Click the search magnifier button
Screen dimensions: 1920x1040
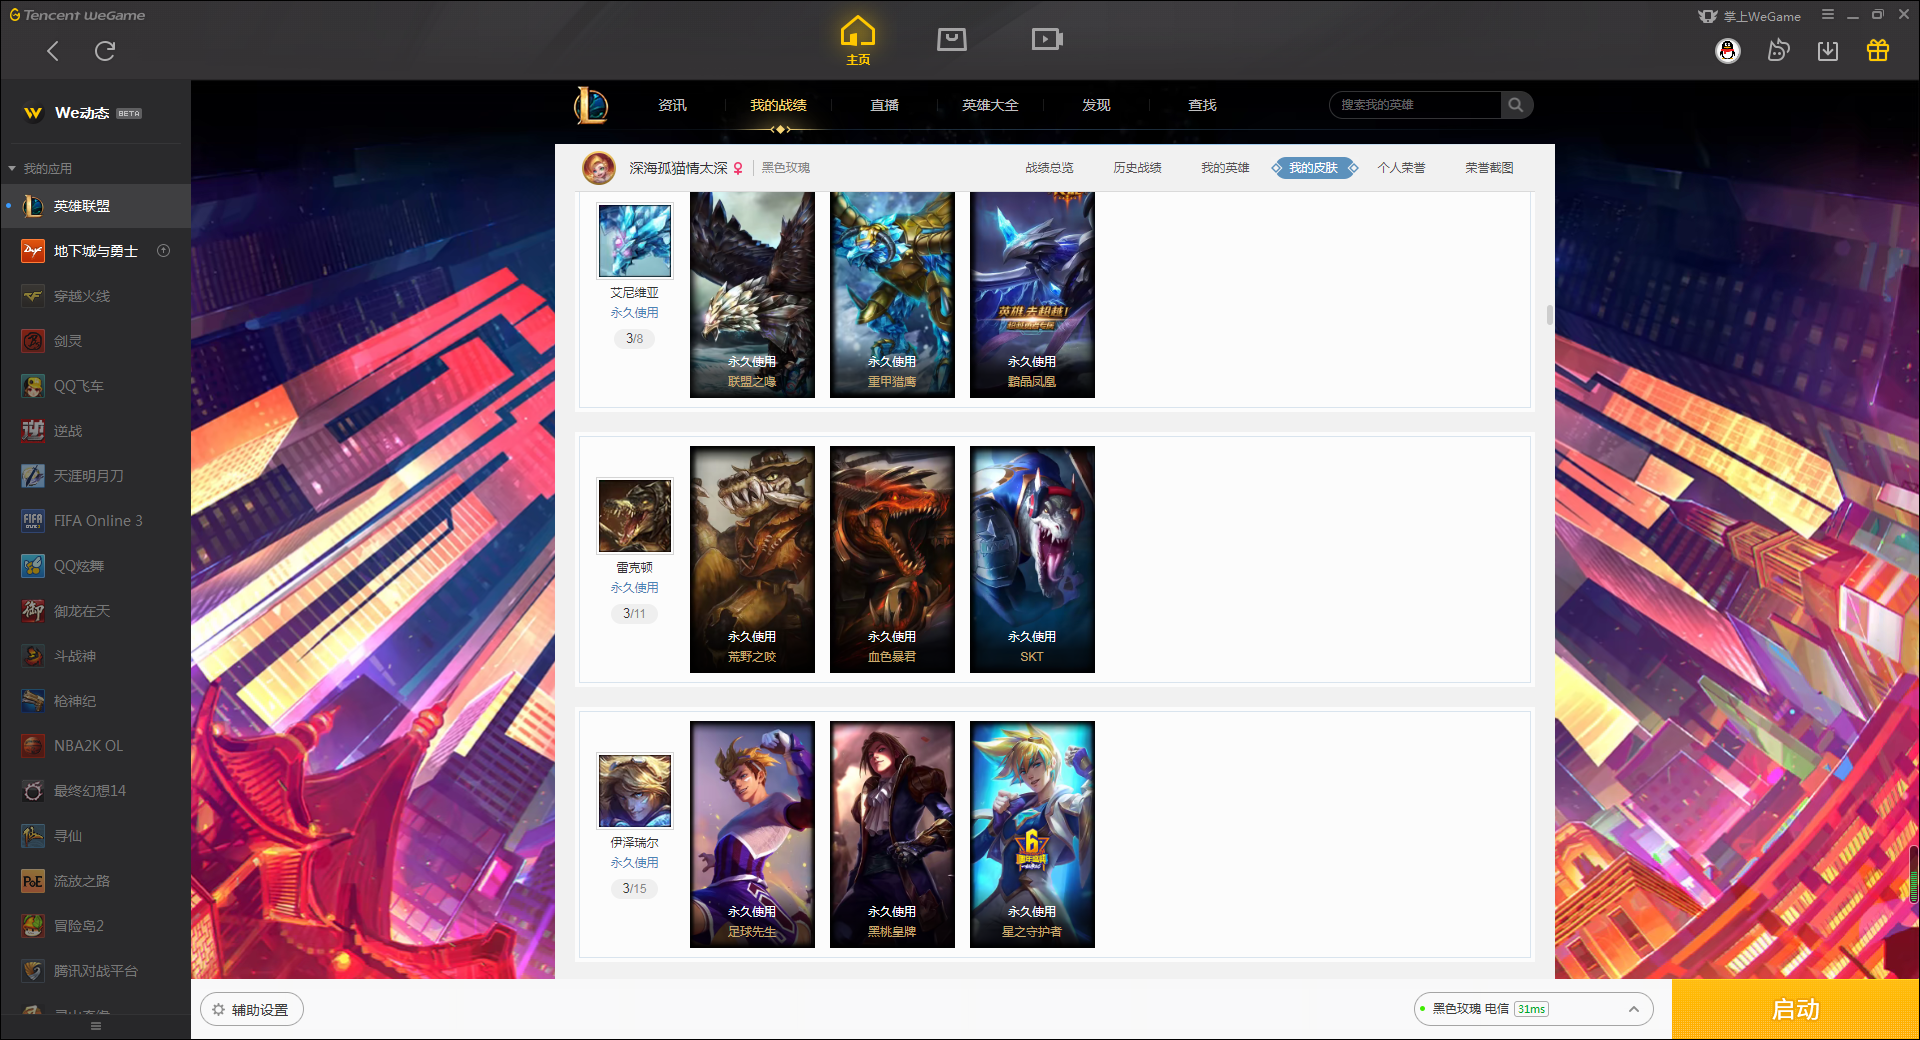[x=1516, y=105]
